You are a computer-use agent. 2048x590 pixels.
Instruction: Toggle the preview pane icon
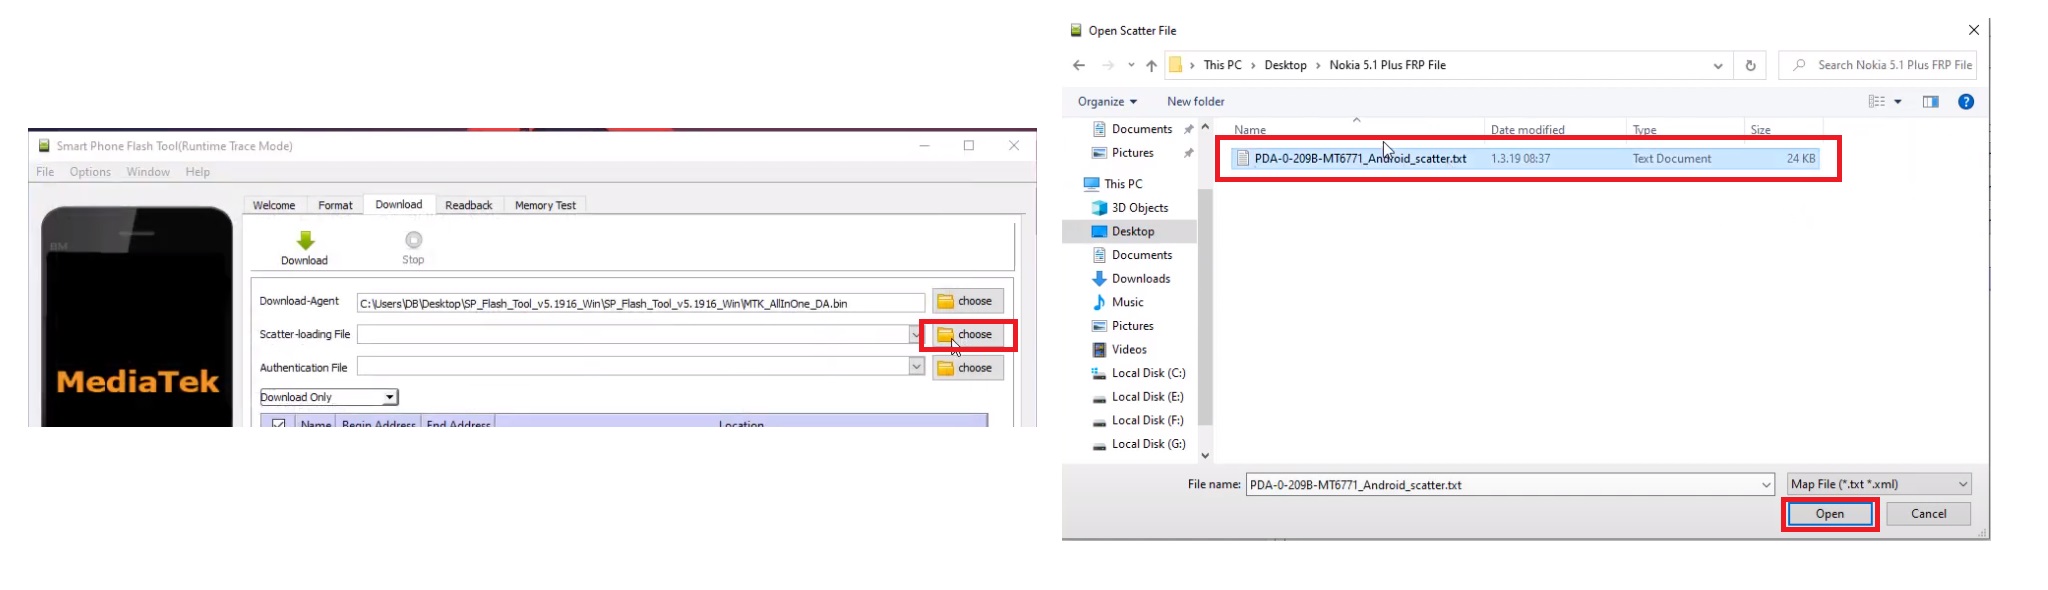[x=1931, y=101]
